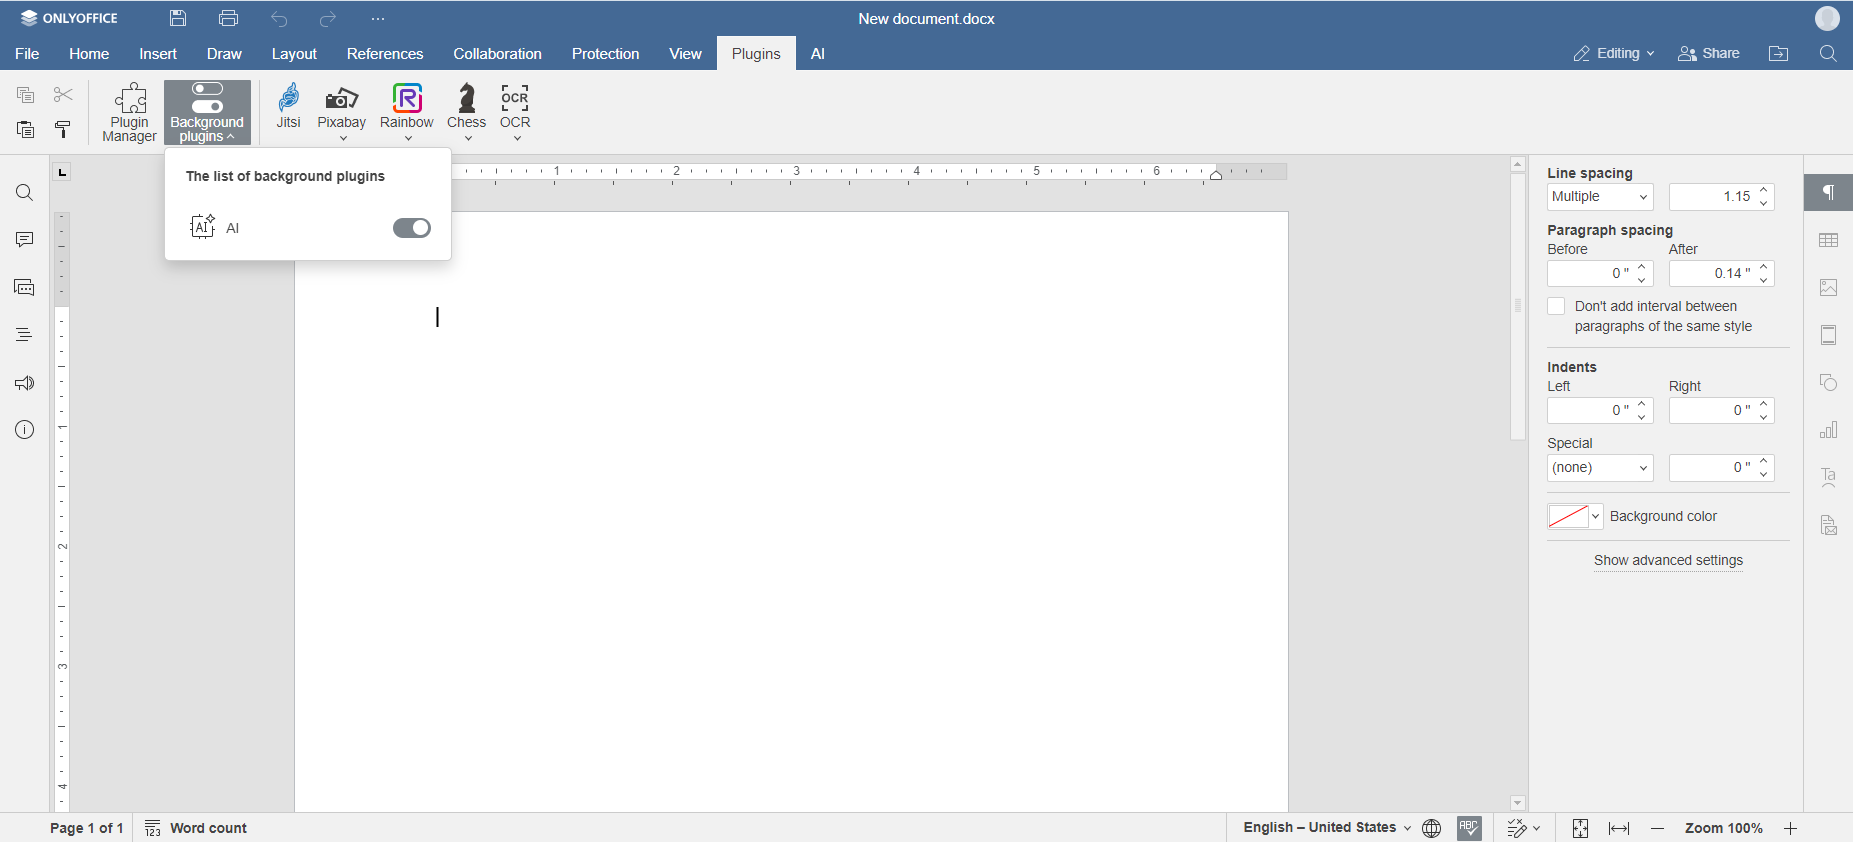Open the Comments sidebar panel

[25, 240]
